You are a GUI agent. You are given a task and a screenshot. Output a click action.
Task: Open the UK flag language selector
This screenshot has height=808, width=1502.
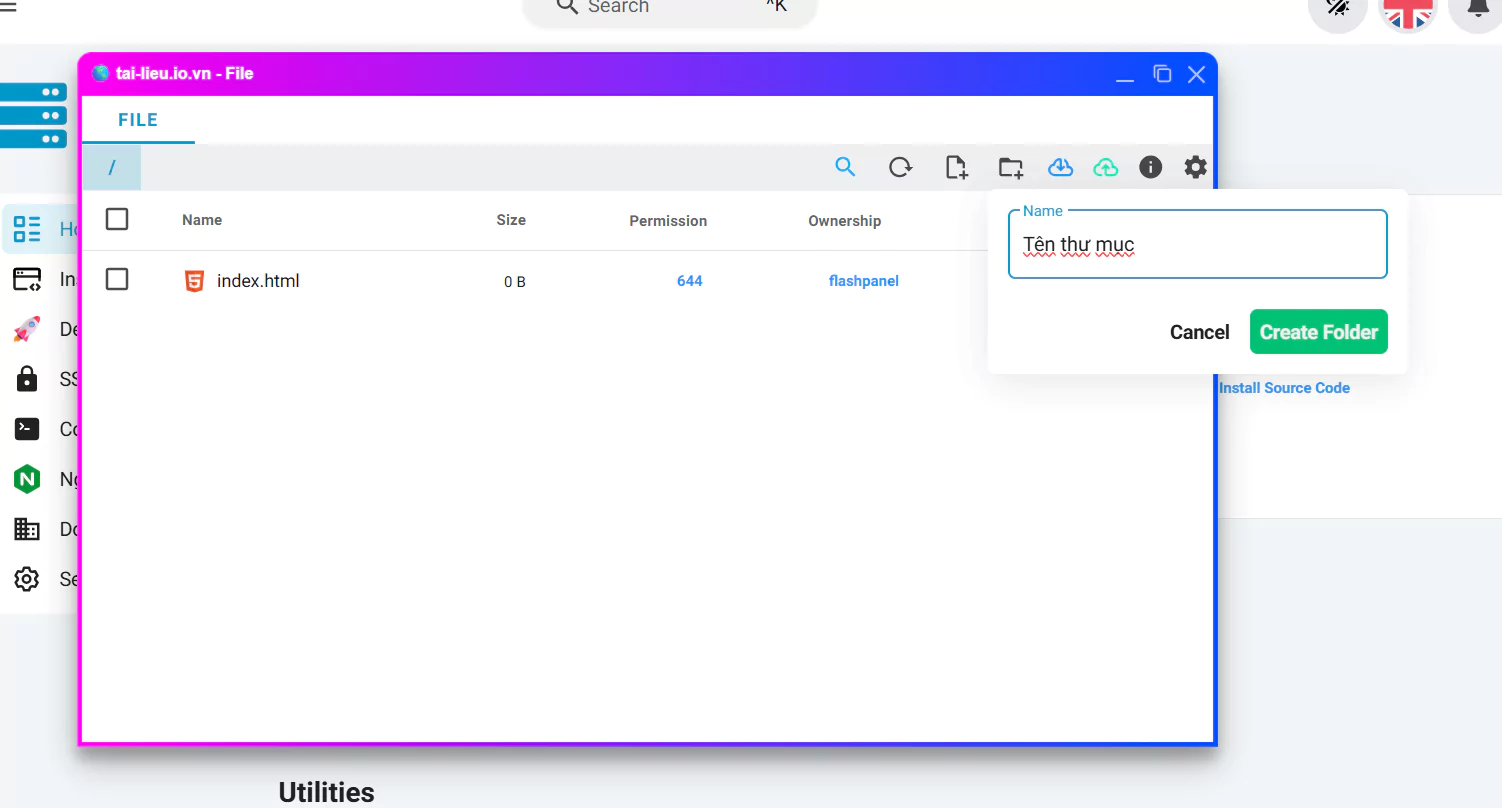click(1407, 10)
